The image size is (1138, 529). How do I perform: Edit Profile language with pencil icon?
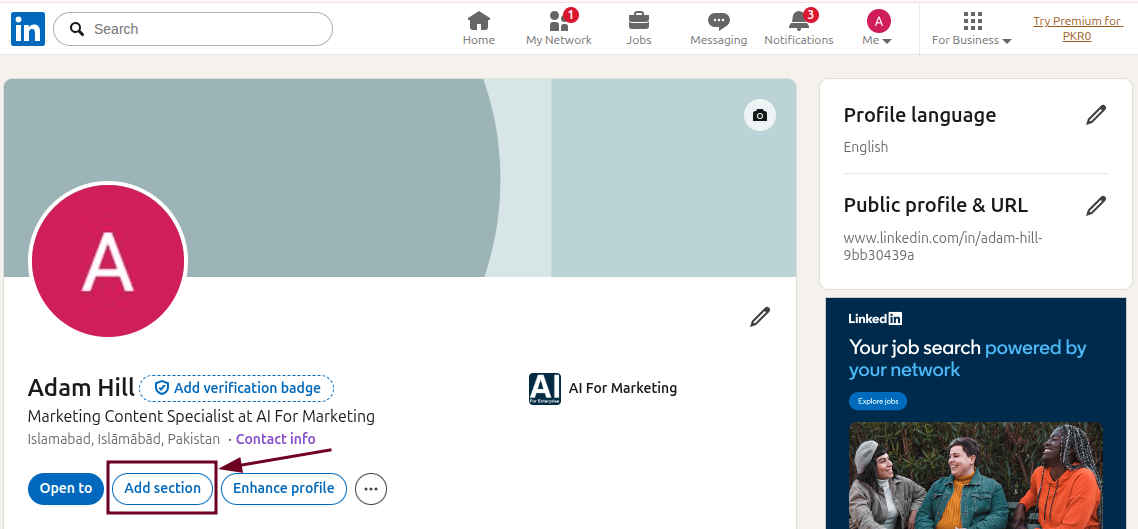(1095, 115)
